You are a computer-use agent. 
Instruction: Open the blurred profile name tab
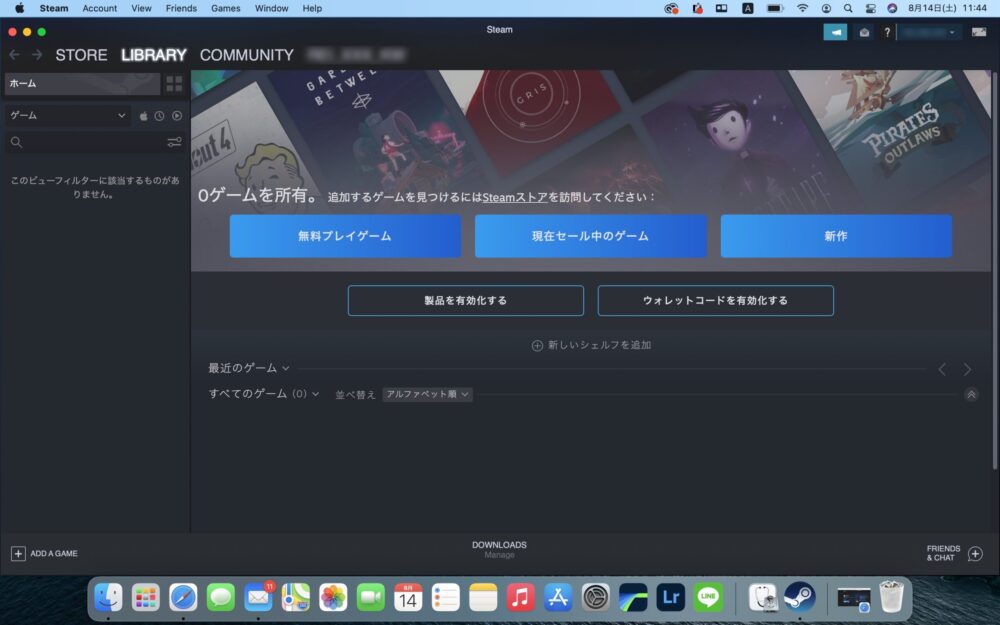click(356, 55)
